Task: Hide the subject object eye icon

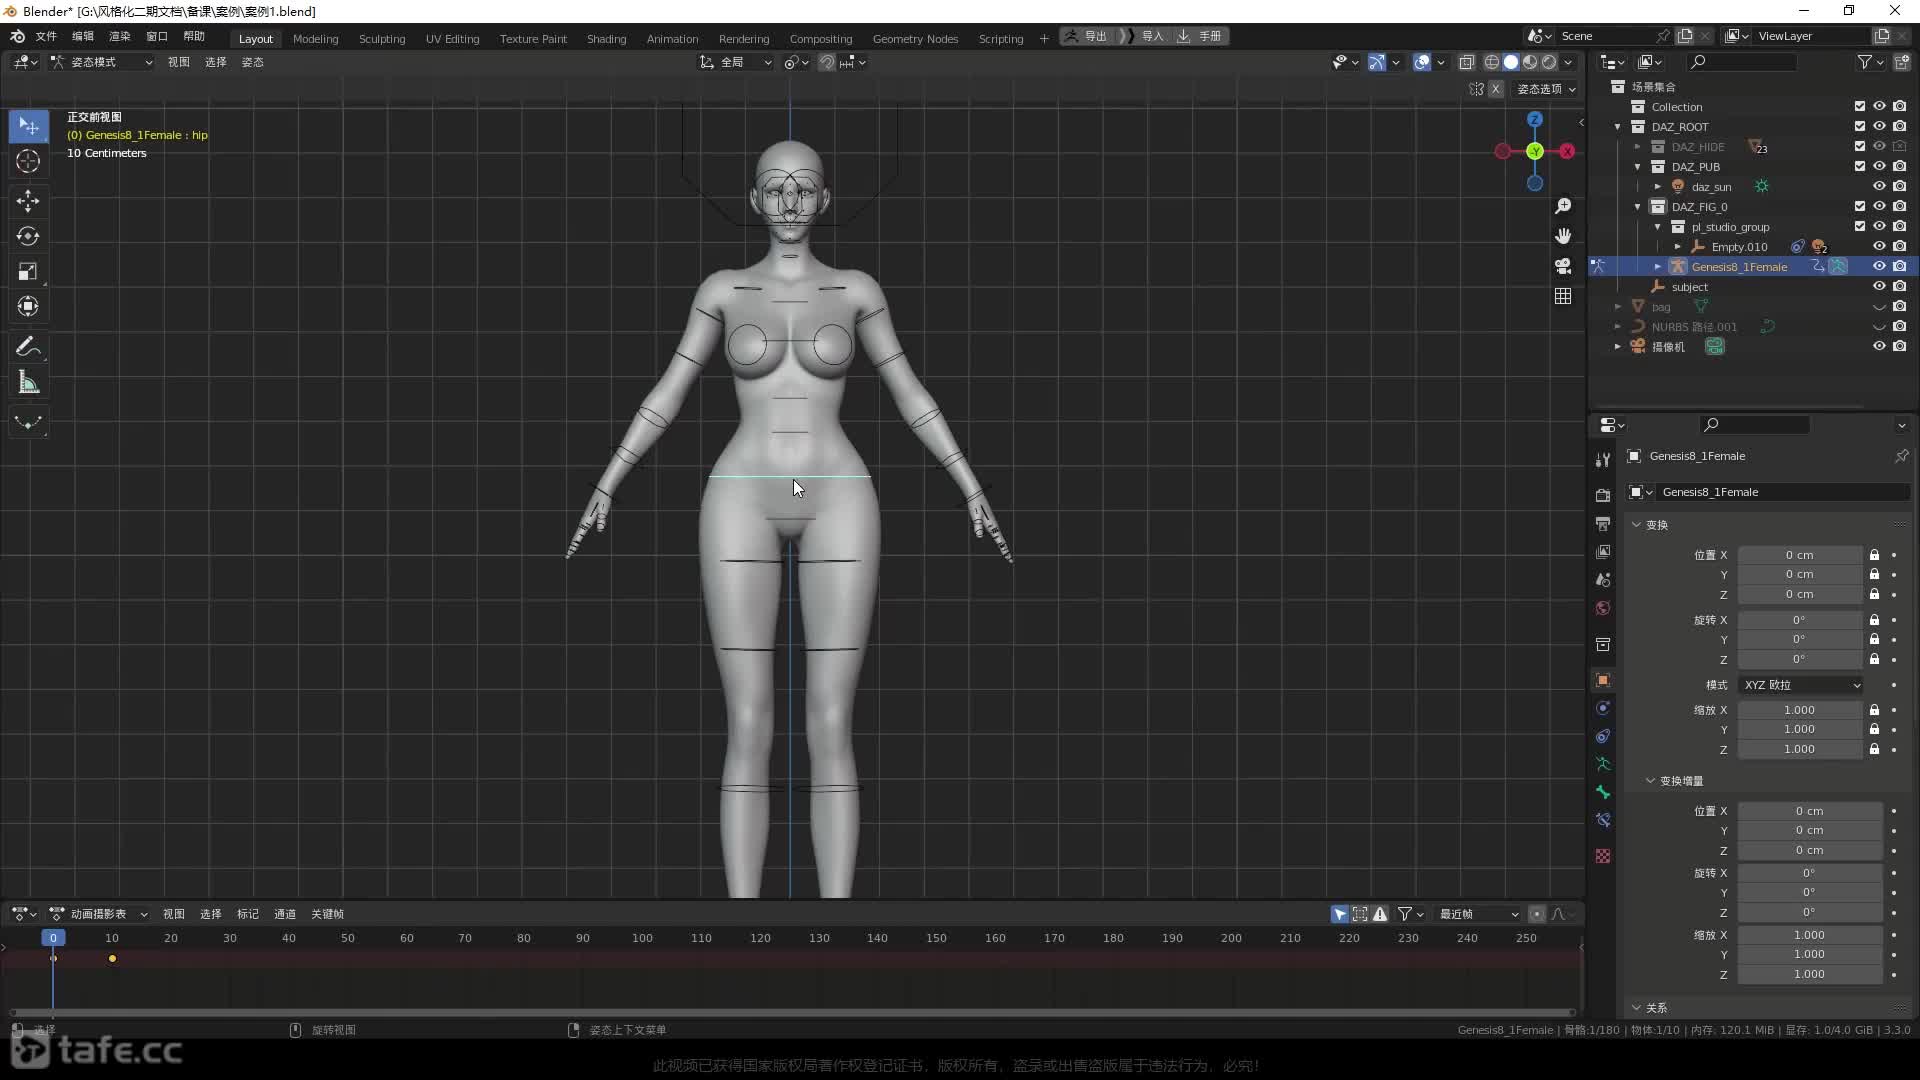Action: pyautogui.click(x=1879, y=287)
